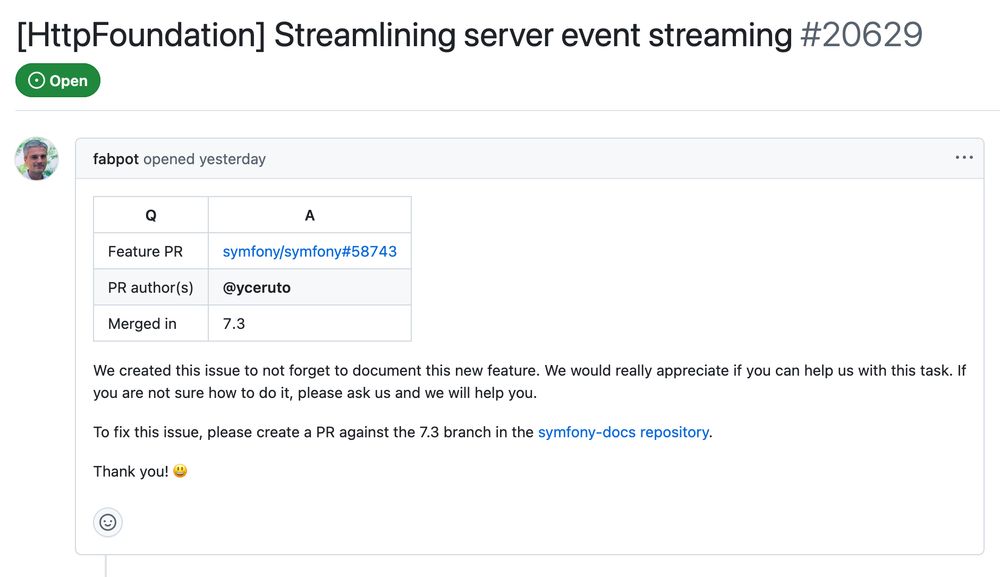
Task: Click the @yceruto mention
Action: pos(256,288)
